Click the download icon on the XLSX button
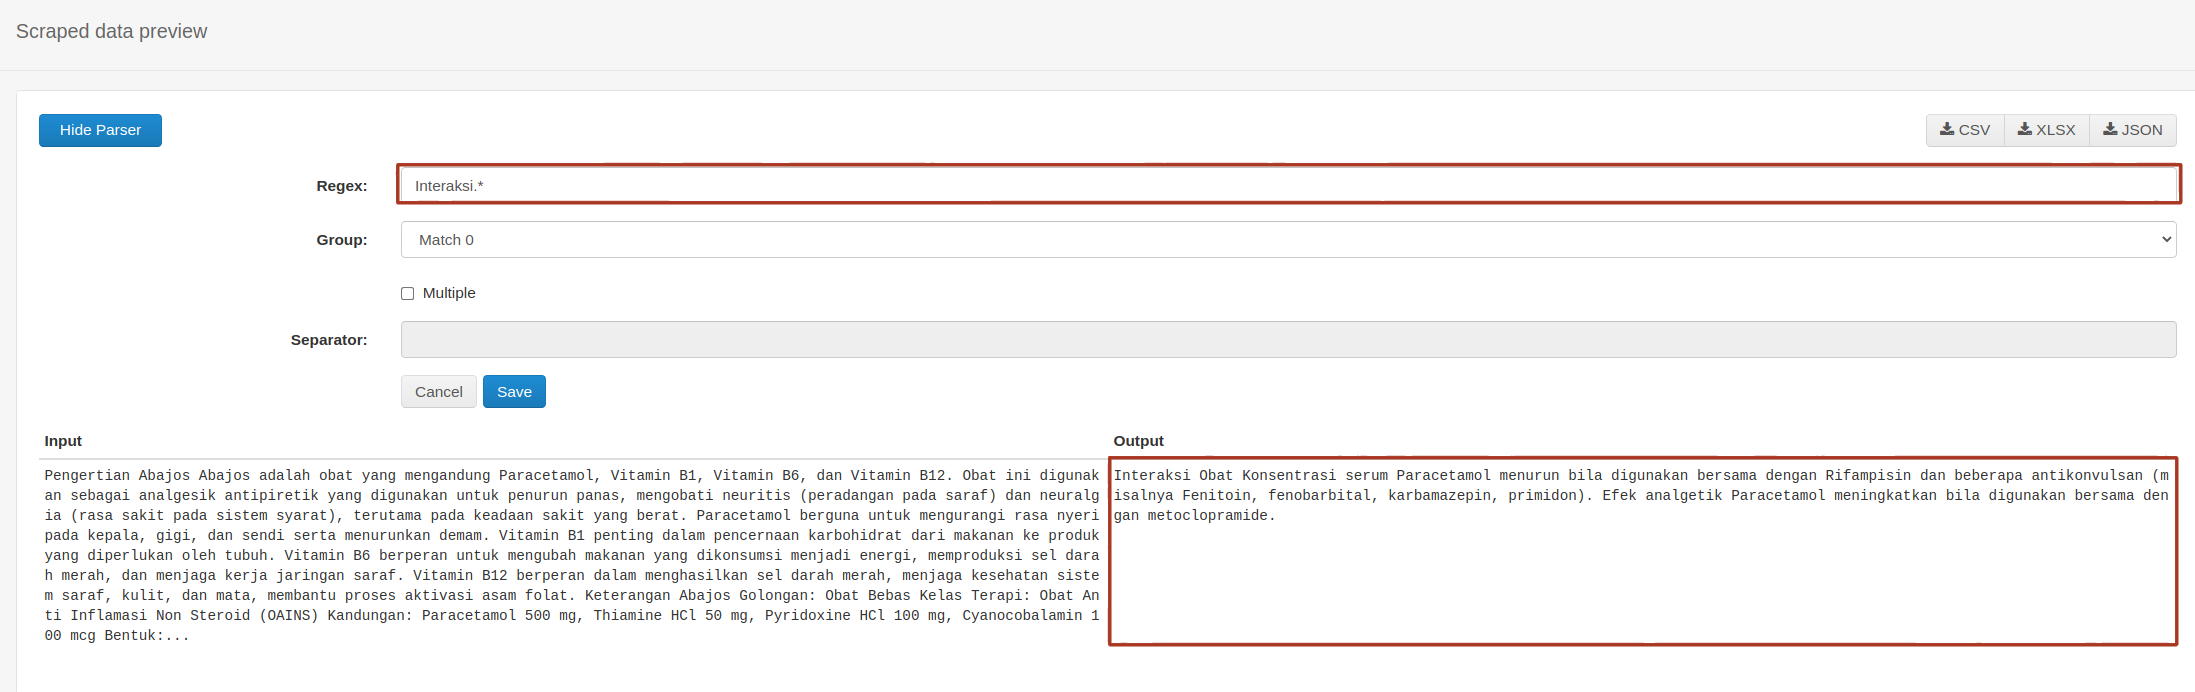This screenshot has width=2195, height=692. click(2024, 129)
